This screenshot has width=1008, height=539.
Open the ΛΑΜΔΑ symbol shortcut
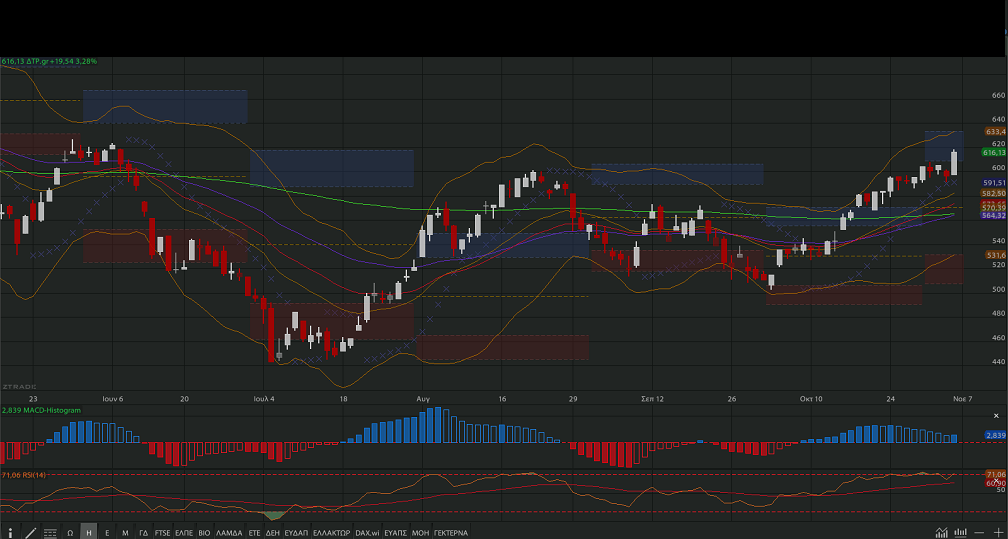pos(229,533)
